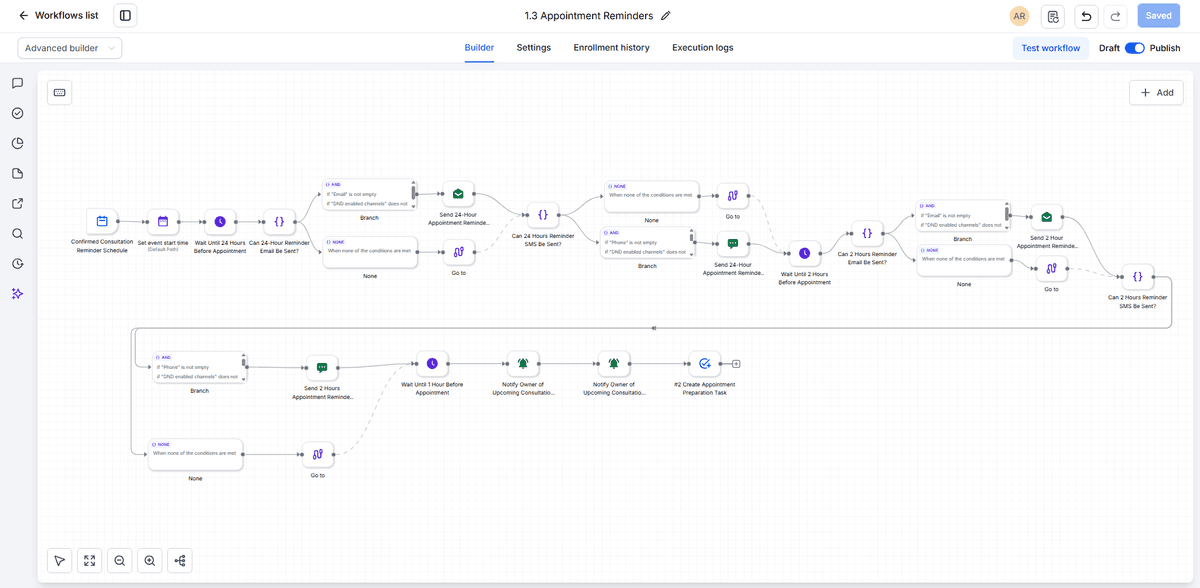Open the speech bubble icon in the left sidebar

point(17,83)
